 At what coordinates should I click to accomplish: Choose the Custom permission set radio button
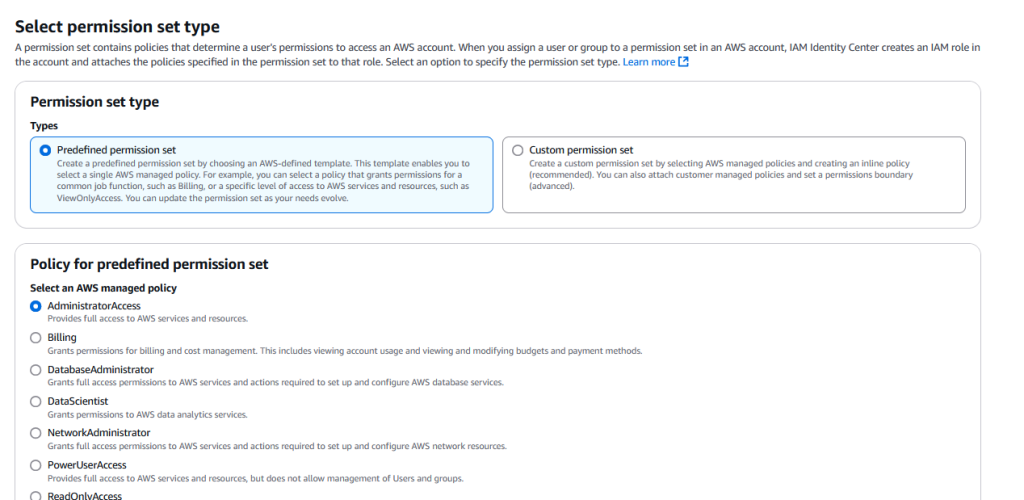pos(518,150)
